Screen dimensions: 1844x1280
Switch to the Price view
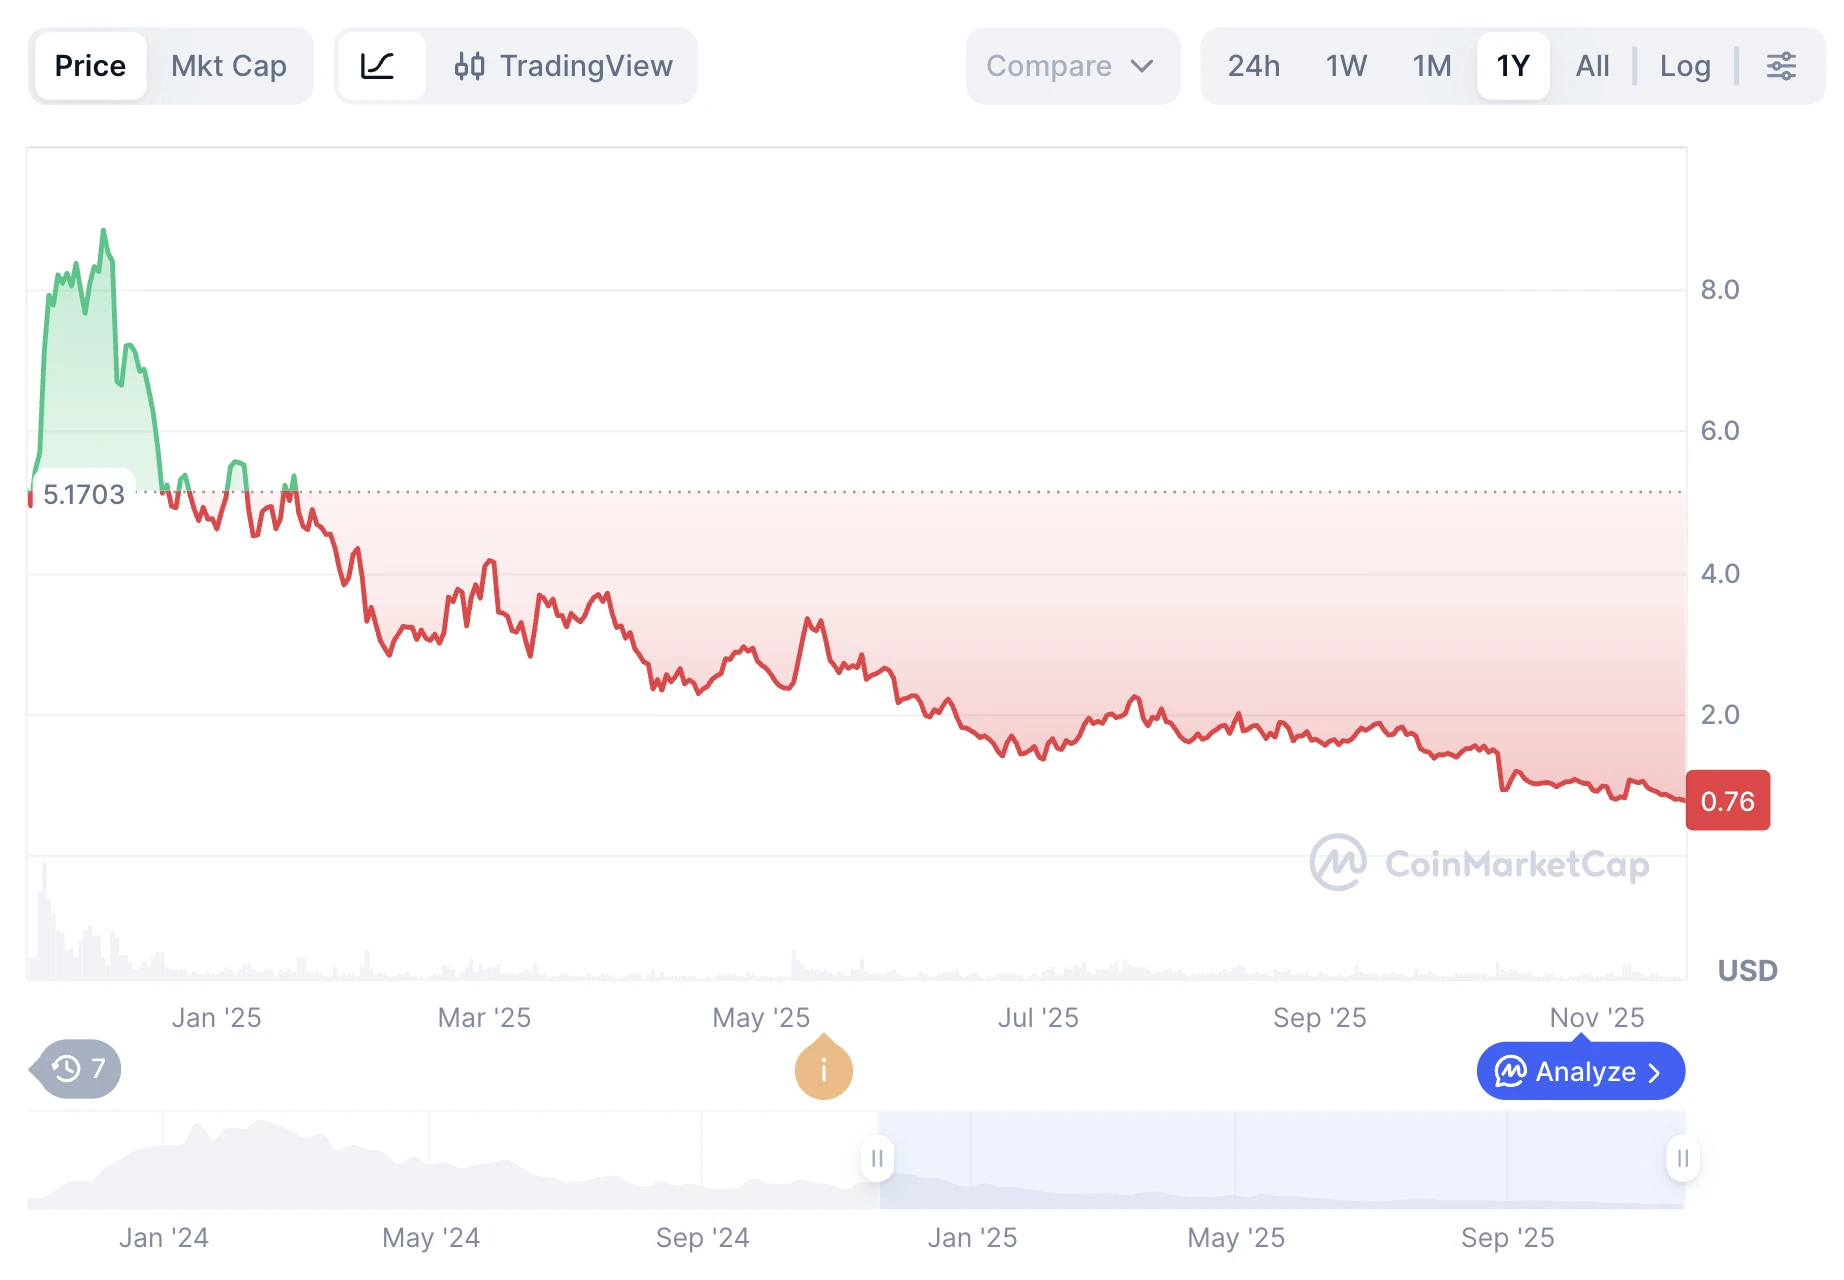(90, 66)
